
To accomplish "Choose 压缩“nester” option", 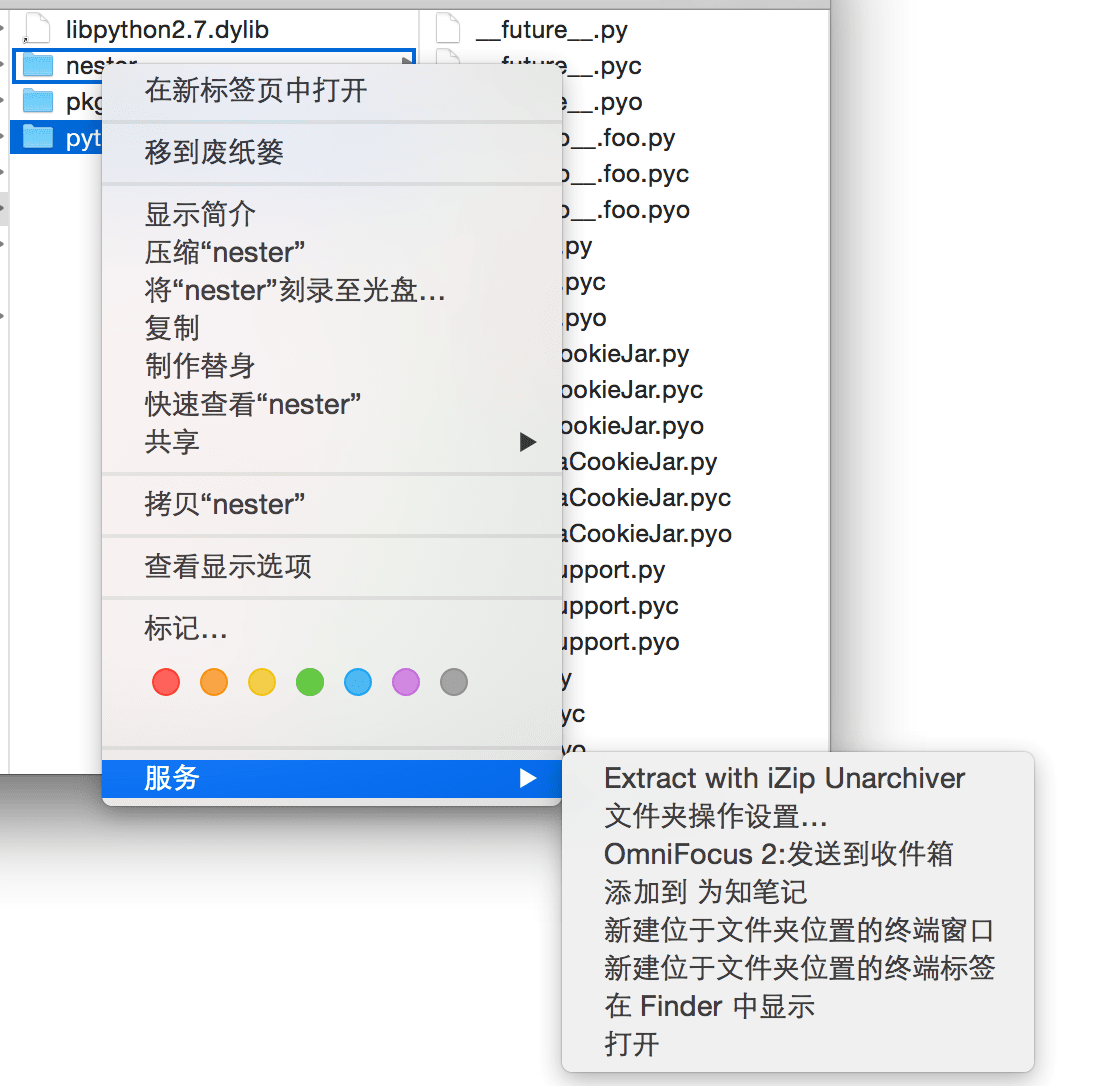I will tap(225, 252).
